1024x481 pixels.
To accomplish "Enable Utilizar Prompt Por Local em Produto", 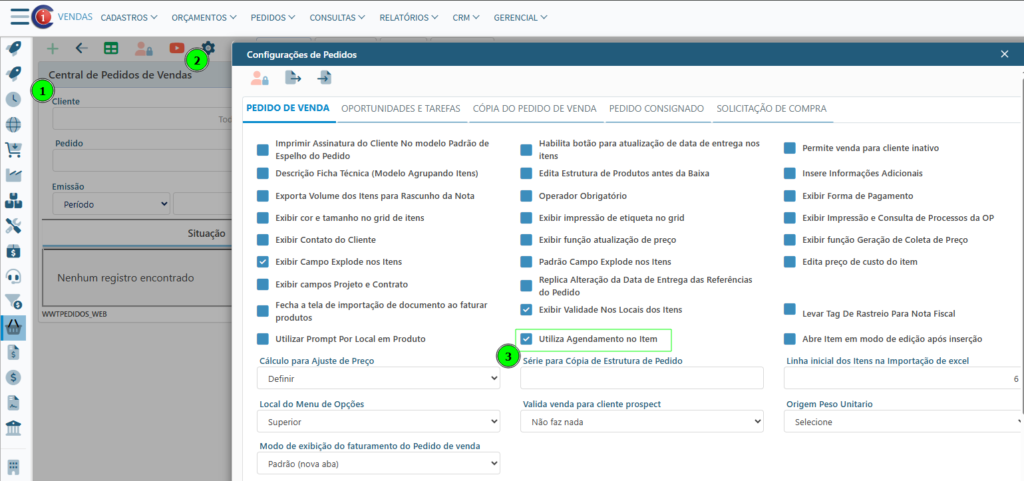I will (x=263, y=339).
